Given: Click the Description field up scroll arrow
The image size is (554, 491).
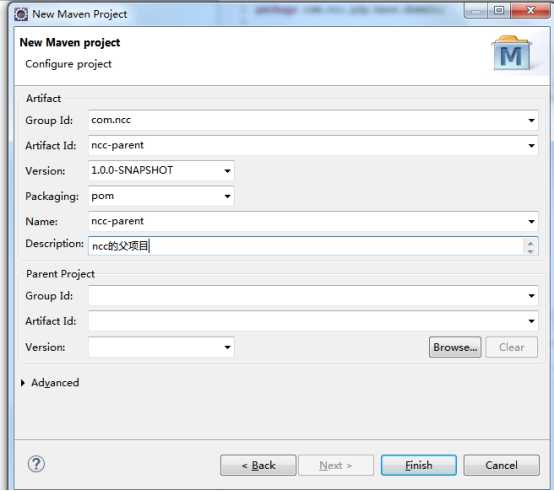Looking at the screenshot, I should pyautogui.click(x=530, y=243).
